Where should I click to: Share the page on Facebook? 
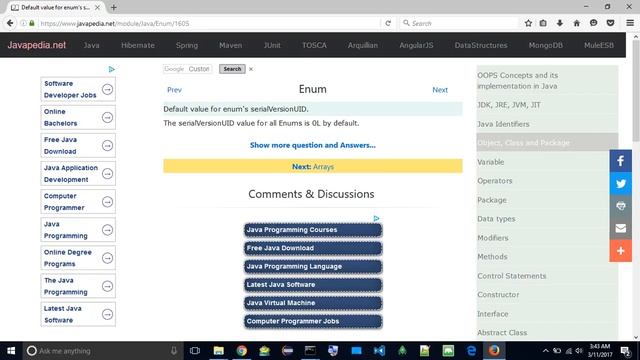point(620,161)
